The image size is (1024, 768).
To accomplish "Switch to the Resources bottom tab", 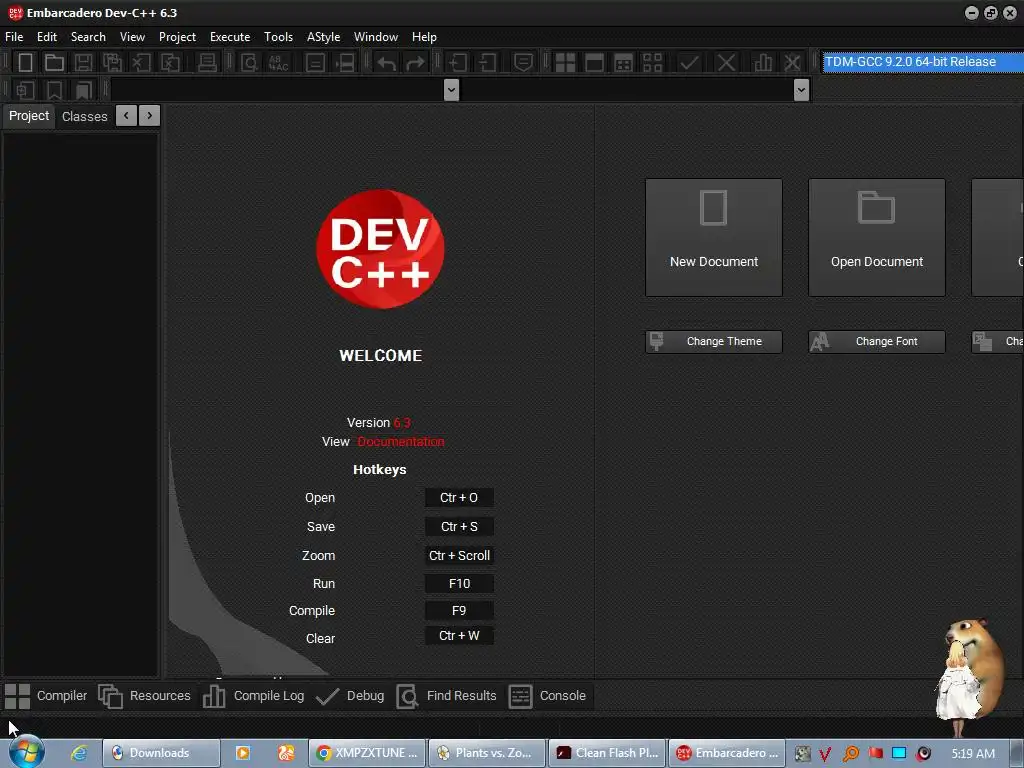I will click(144, 696).
